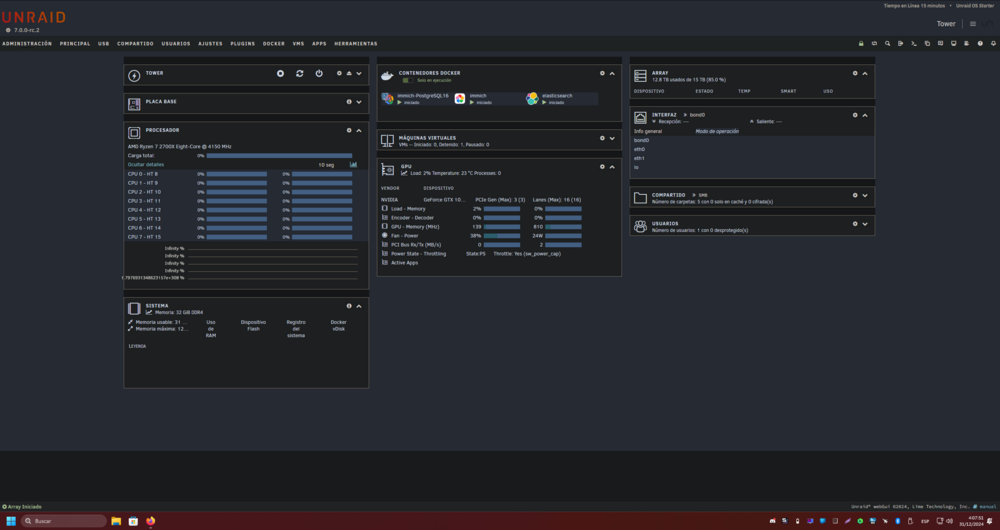Click the info monitor icon in the top toolbar
The width and height of the screenshot is (1000, 530).
coord(953,43)
